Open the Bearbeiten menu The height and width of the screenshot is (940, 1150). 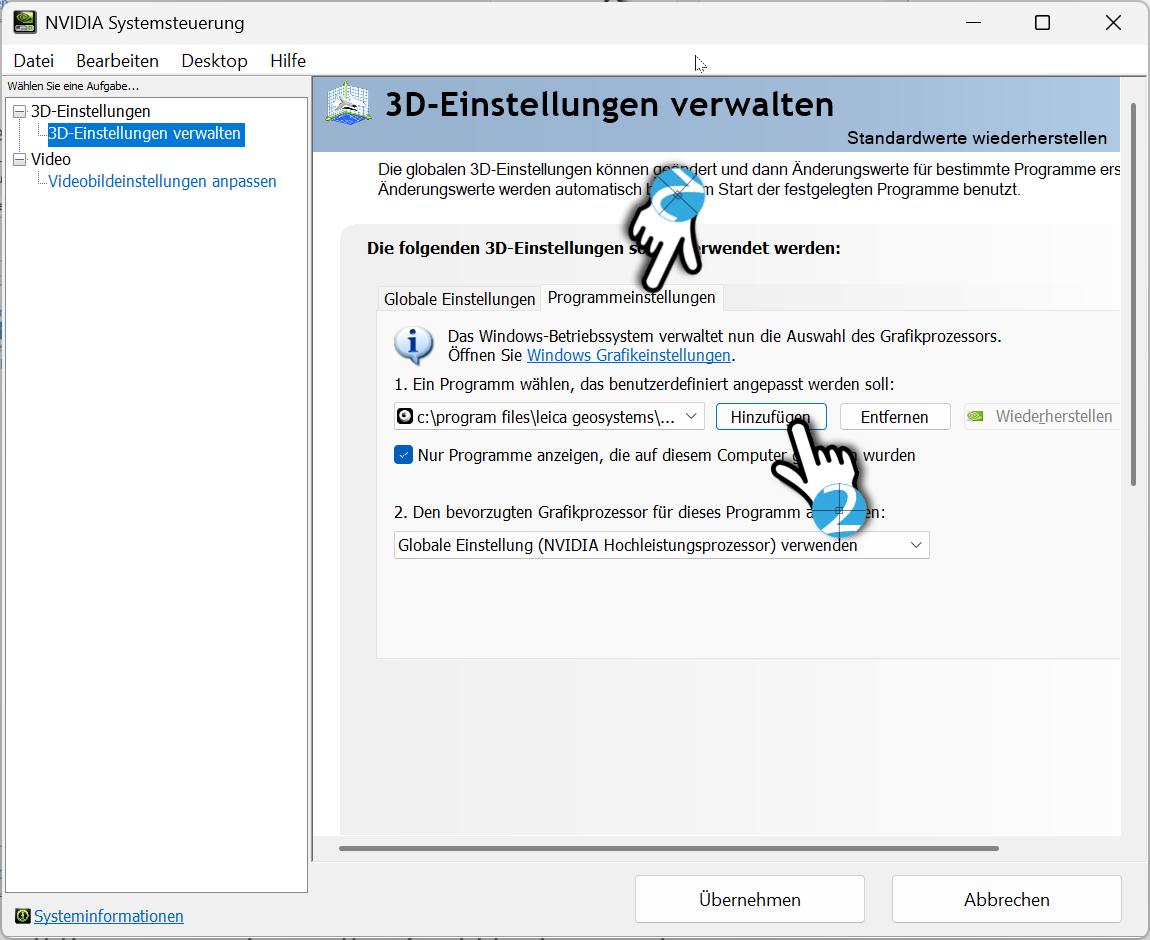click(x=117, y=61)
